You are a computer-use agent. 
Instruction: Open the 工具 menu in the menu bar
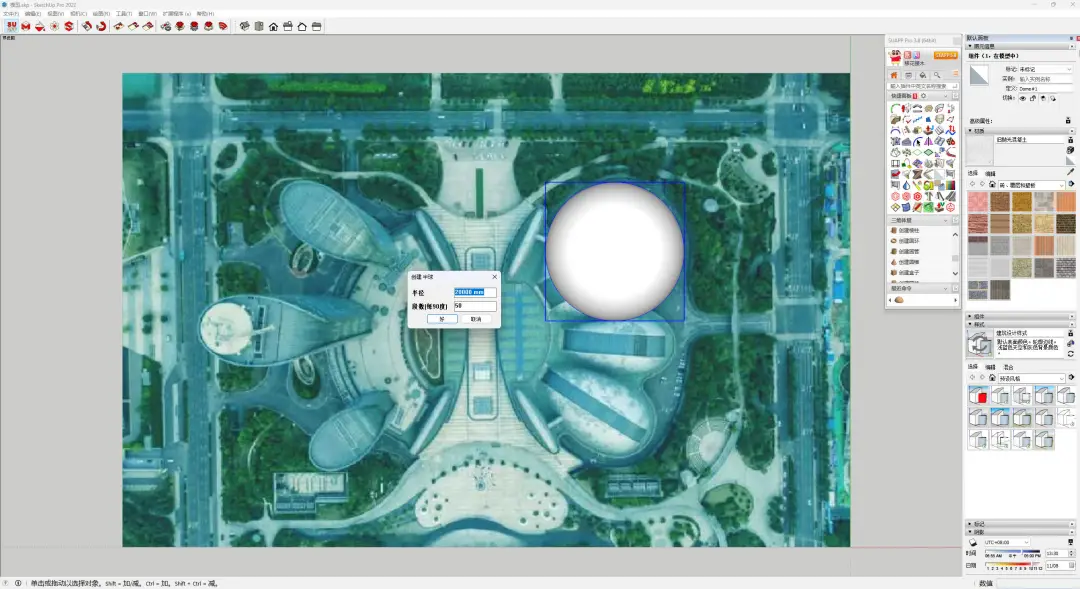(x=124, y=14)
